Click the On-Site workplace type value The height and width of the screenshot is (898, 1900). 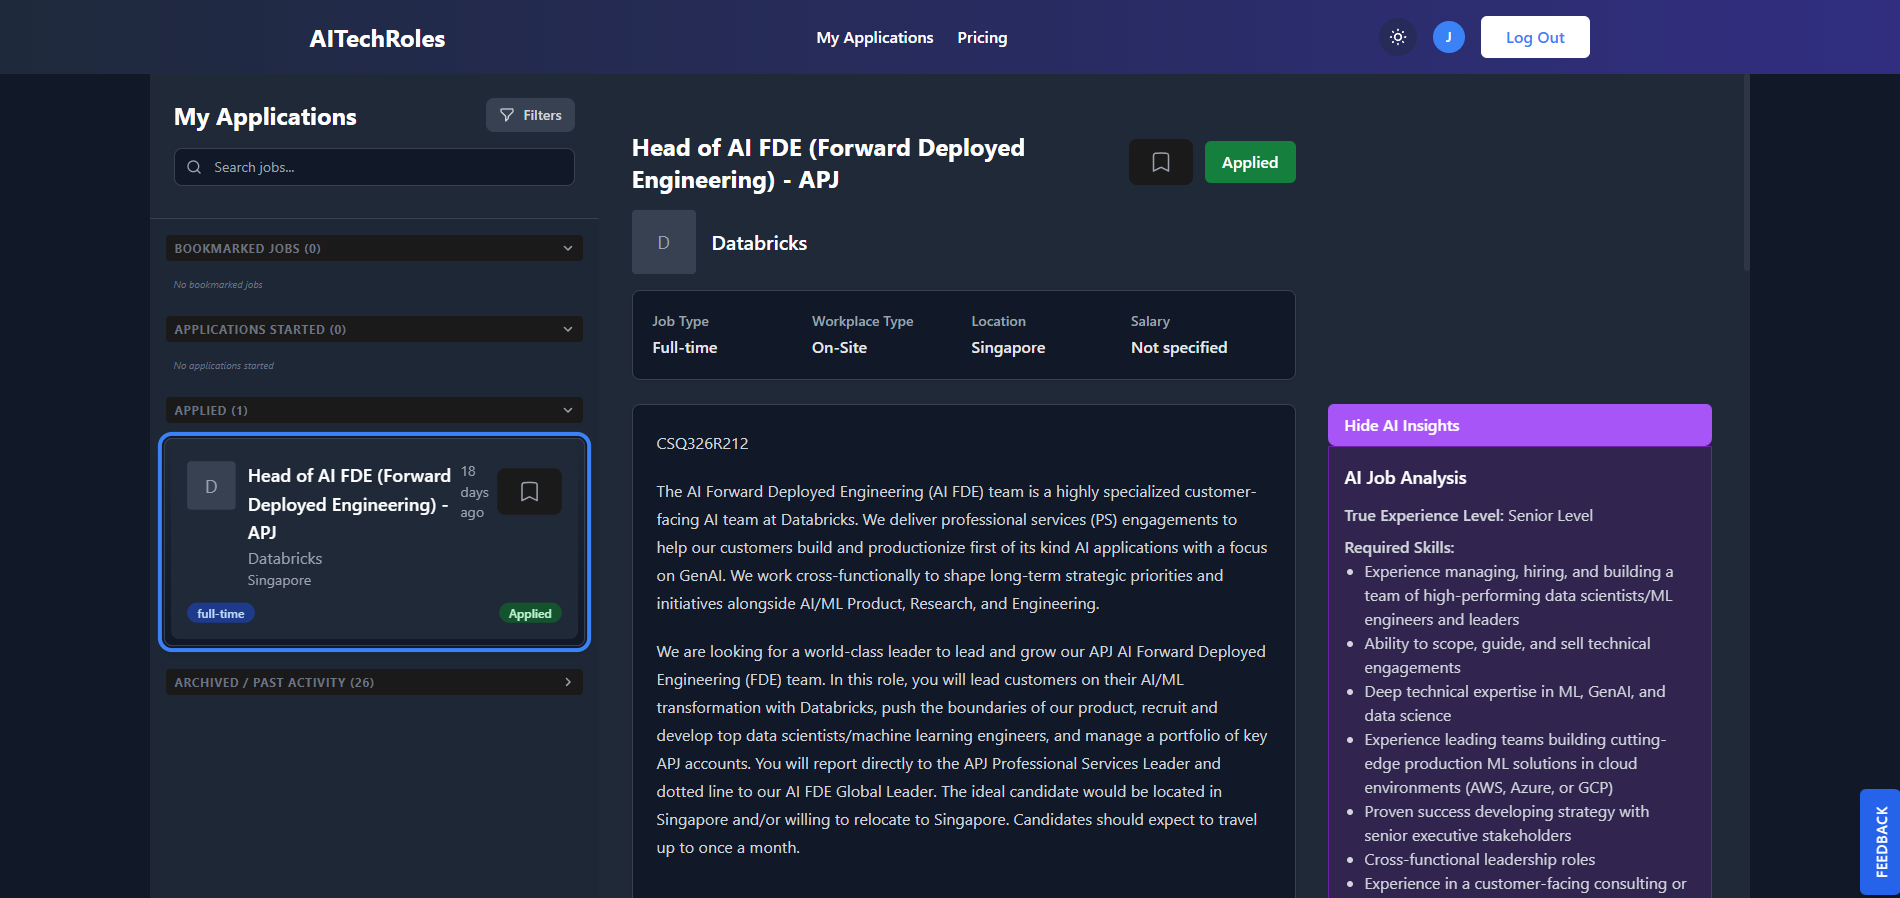pos(839,347)
